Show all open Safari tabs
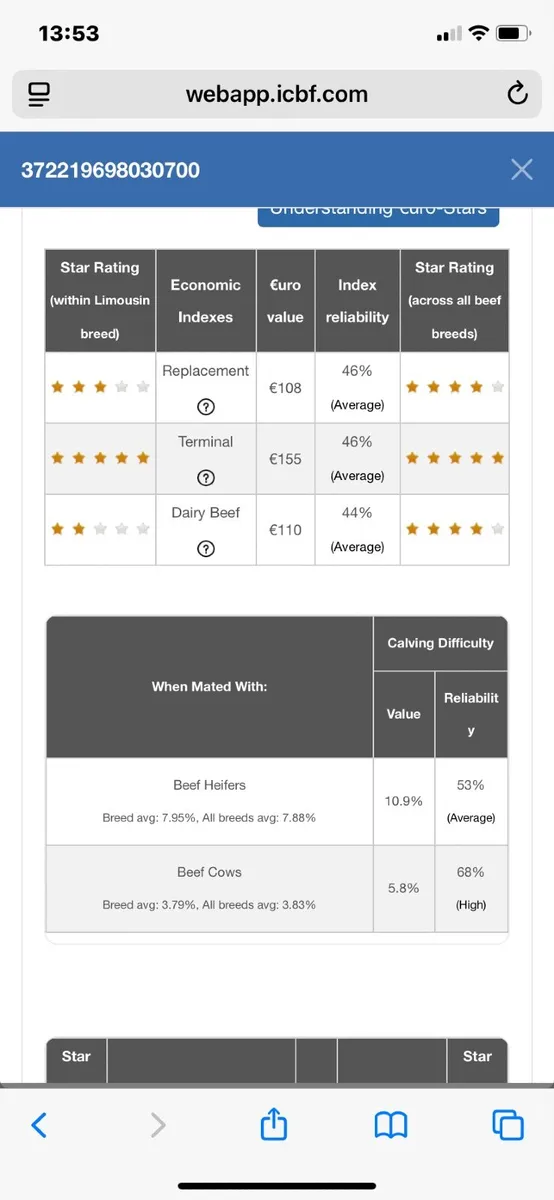 coord(508,1125)
